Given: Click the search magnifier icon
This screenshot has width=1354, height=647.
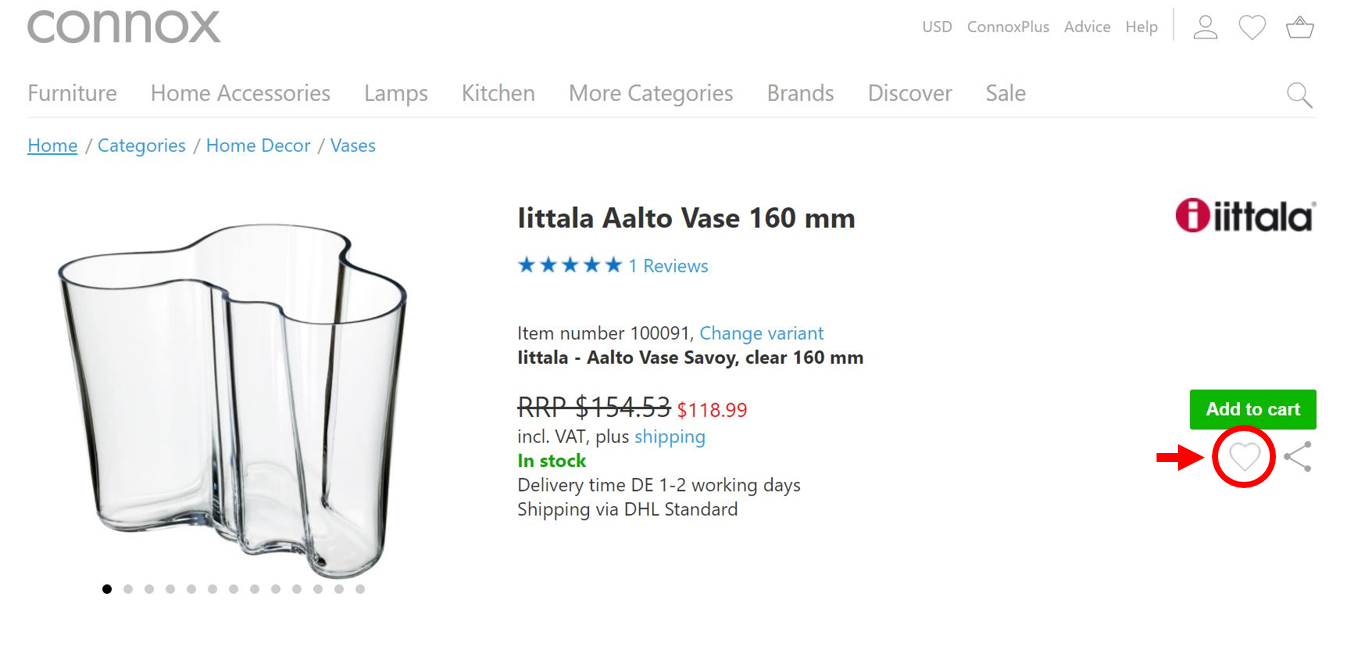Looking at the screenshot, I should 1299,95.
